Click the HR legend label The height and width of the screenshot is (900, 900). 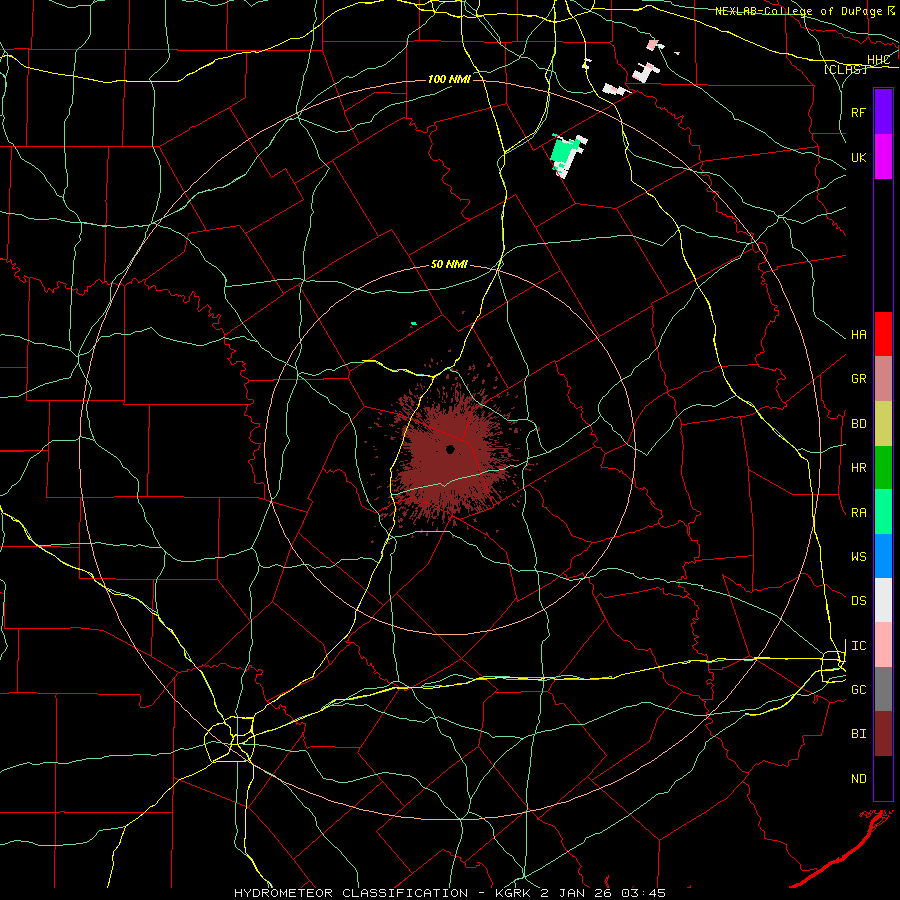coord(858,468)
